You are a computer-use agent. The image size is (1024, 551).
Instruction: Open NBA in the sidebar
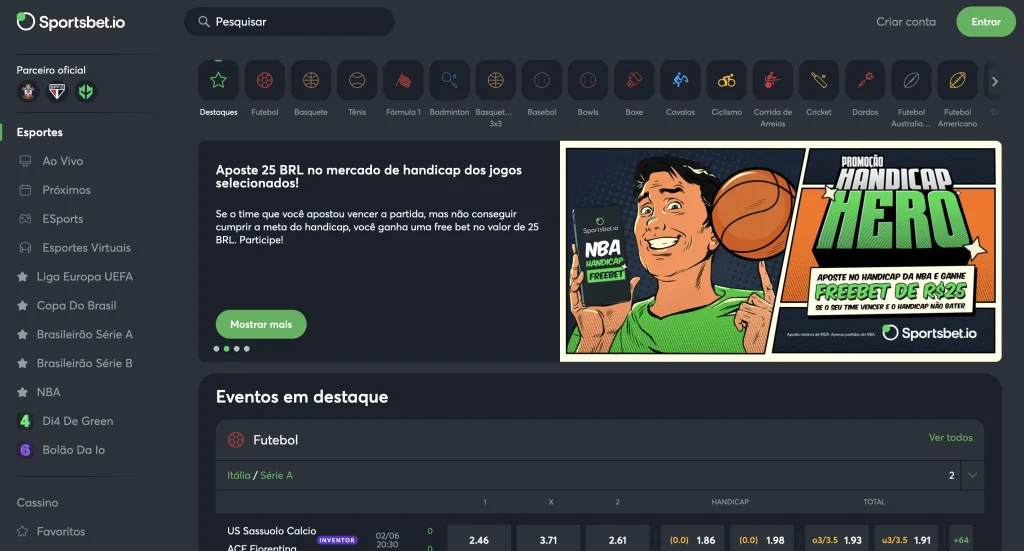[x=48, y=392]
